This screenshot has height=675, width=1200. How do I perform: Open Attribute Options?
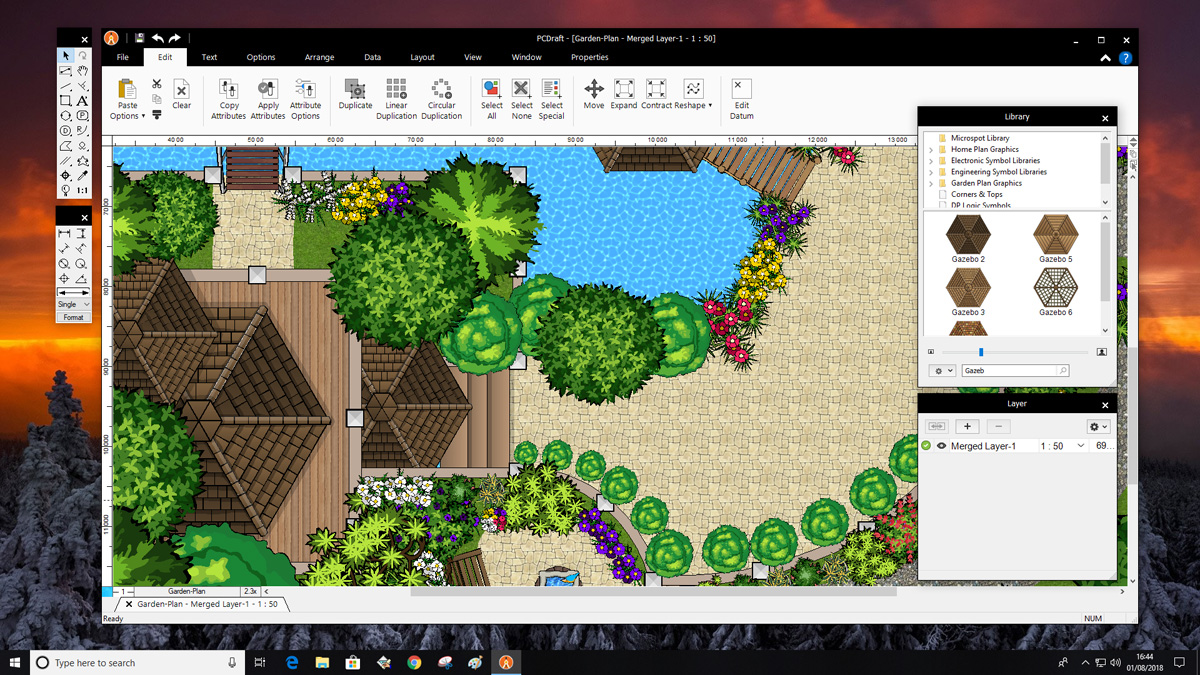(x=305, y=99)
